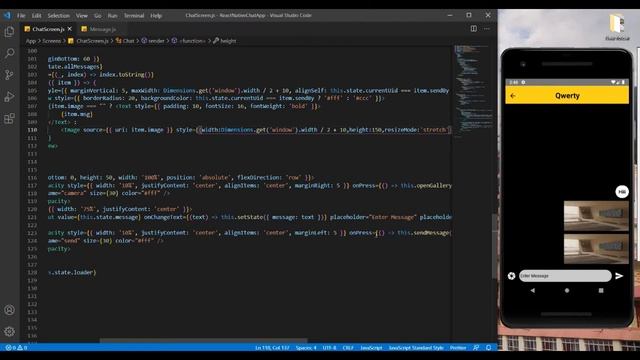This screenshot has width=640, height=360.
Task: Expand the function breadcrumb
Action: (x=189, y=41)
